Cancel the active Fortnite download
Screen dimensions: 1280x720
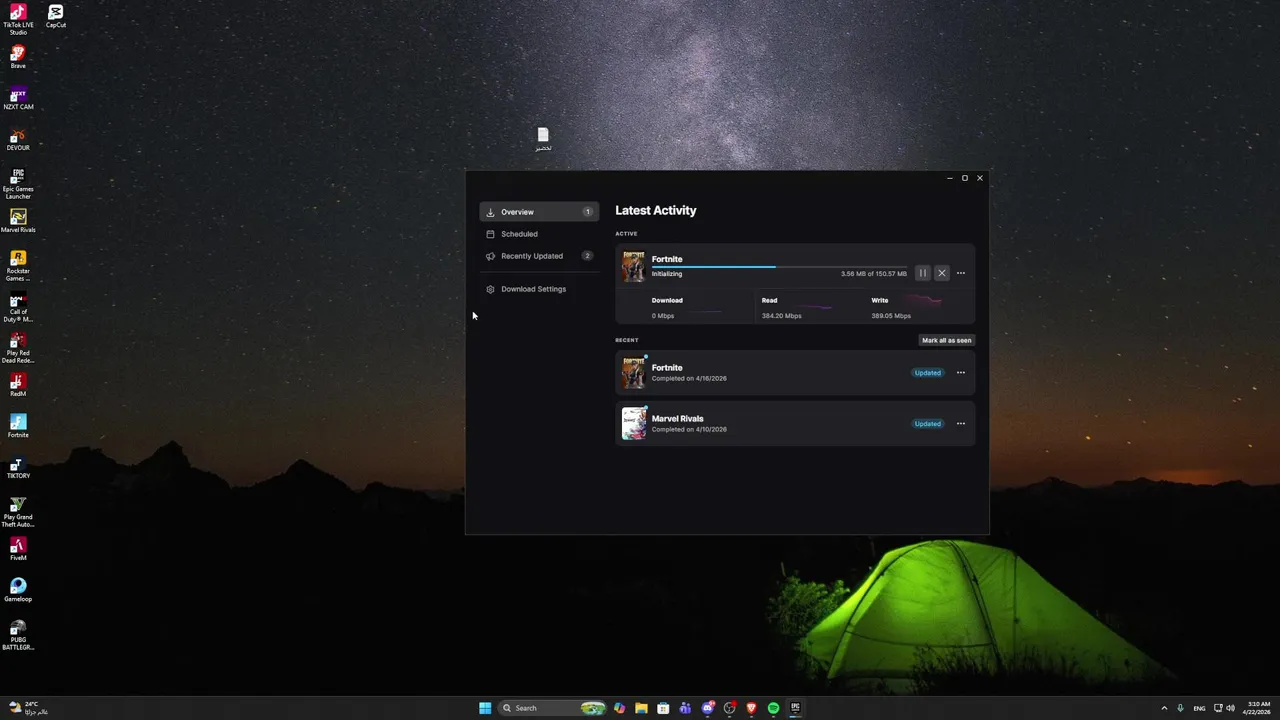(x=942, y=273)
